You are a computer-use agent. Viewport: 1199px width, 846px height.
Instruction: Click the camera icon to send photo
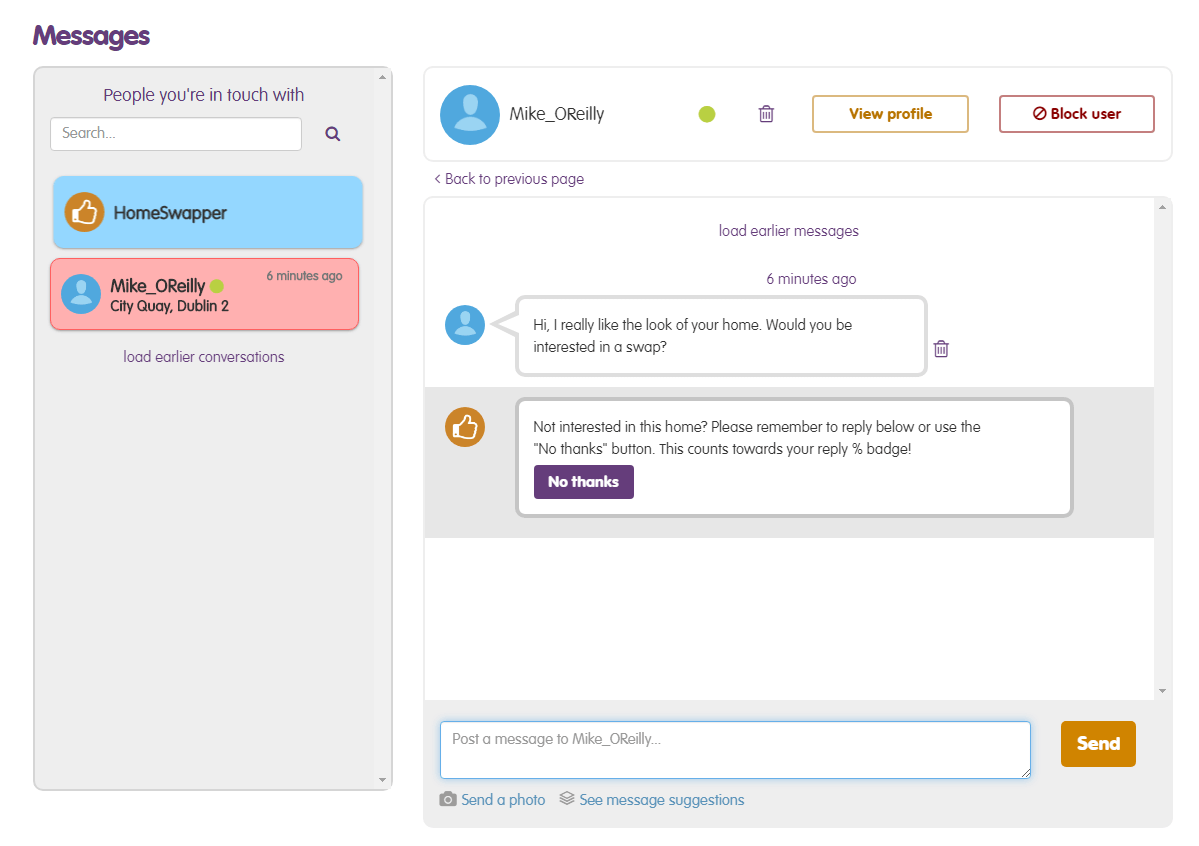coord(448,800)
